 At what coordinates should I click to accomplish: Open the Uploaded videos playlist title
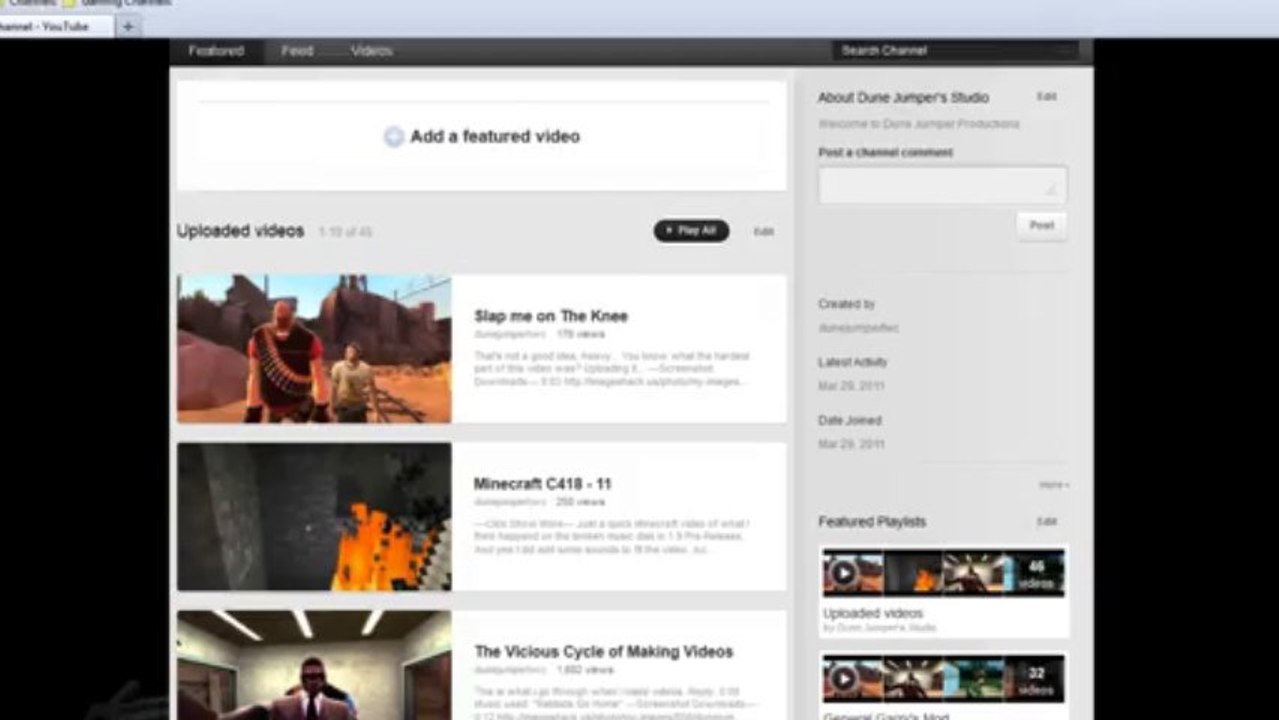(x=873, y=613)
